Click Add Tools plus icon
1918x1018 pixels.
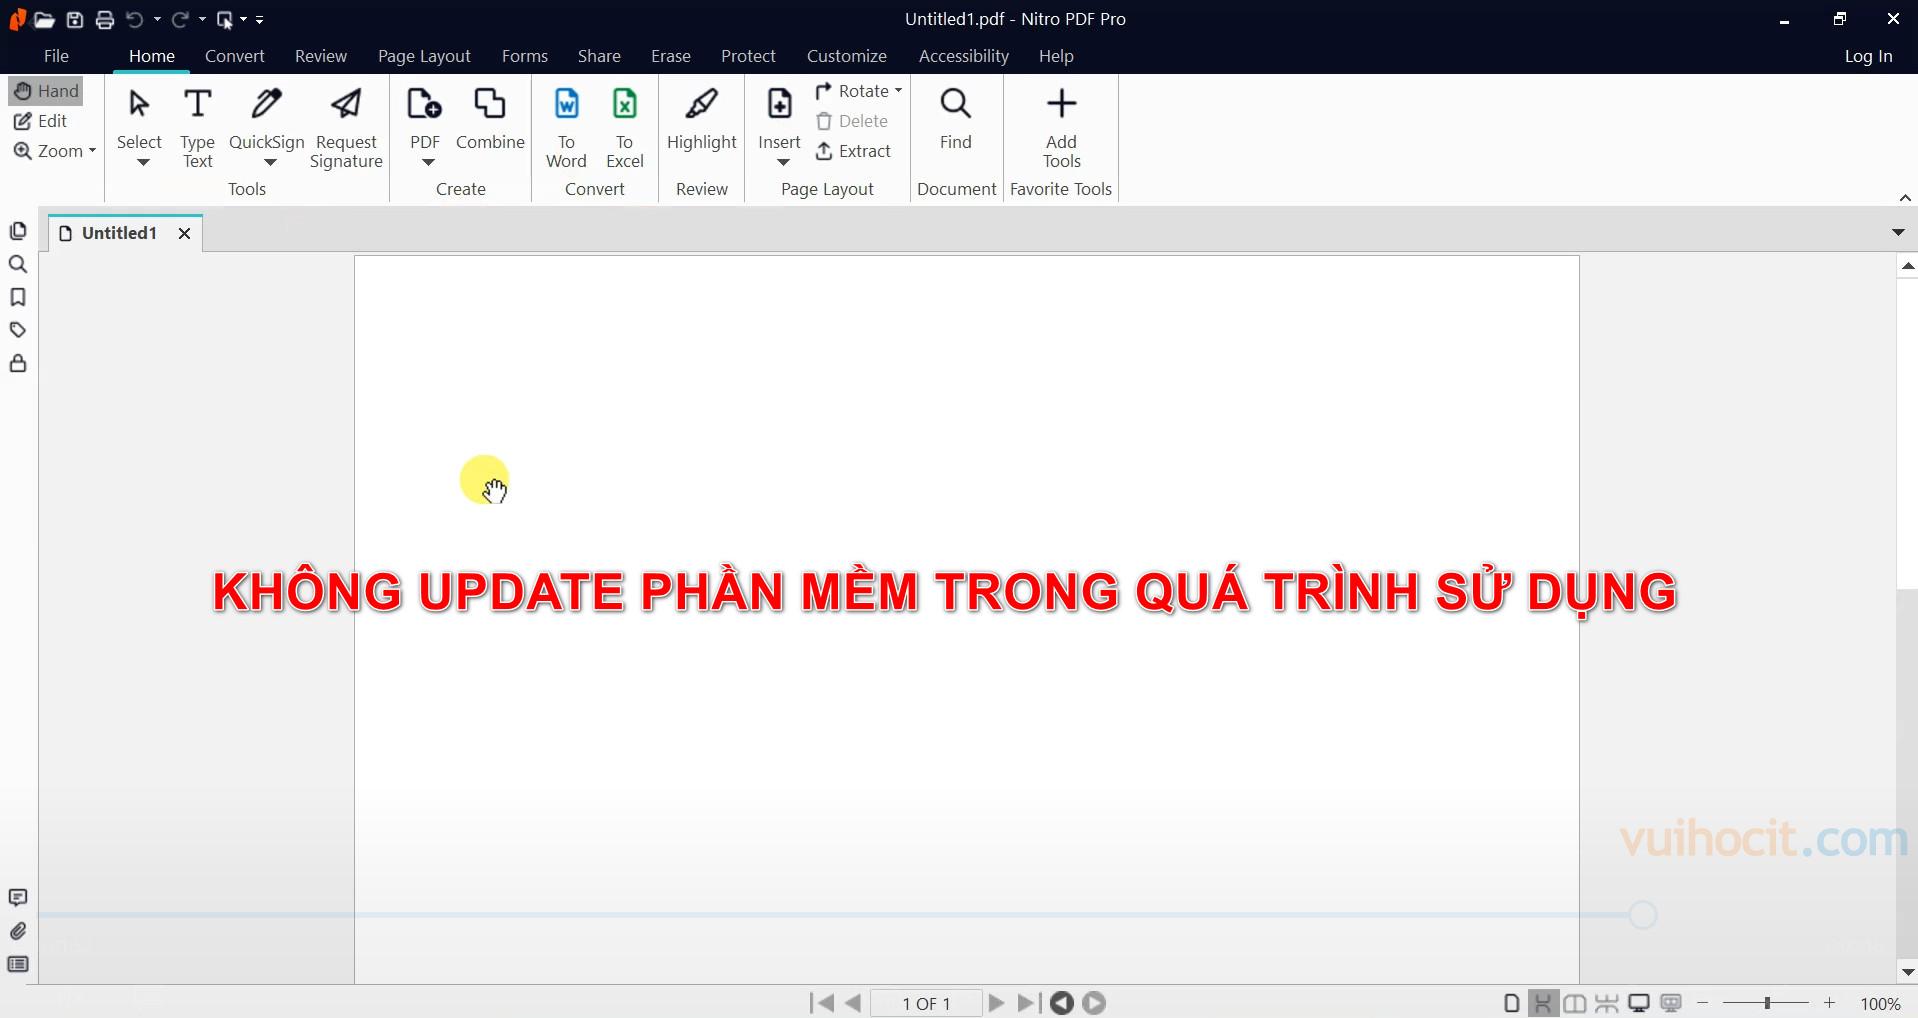coord(1061,104)
